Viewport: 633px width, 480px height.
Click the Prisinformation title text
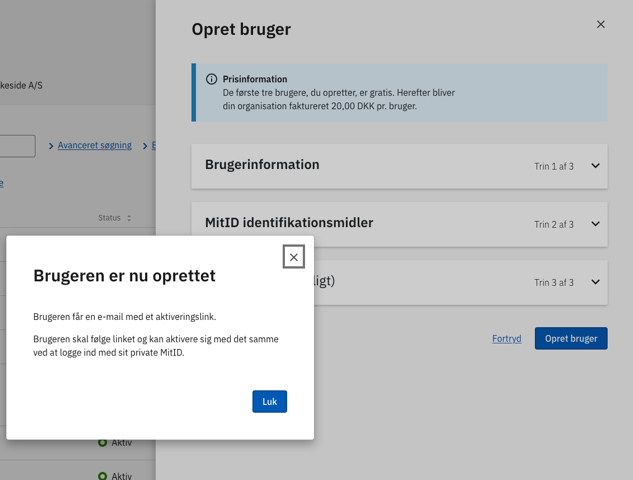pyautogui.click(x=255, y=79)
